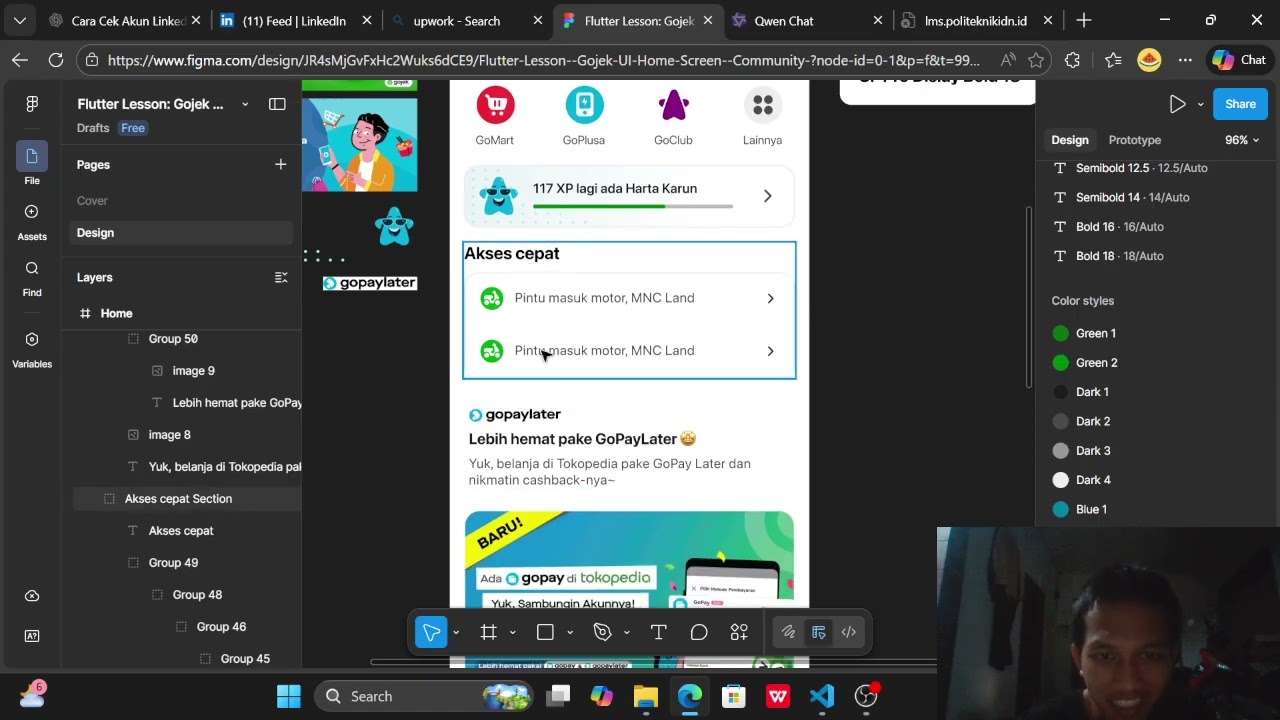Open the Copilot Chat button
This screenshot has width=1280, height=720.
click(1239, 60)
